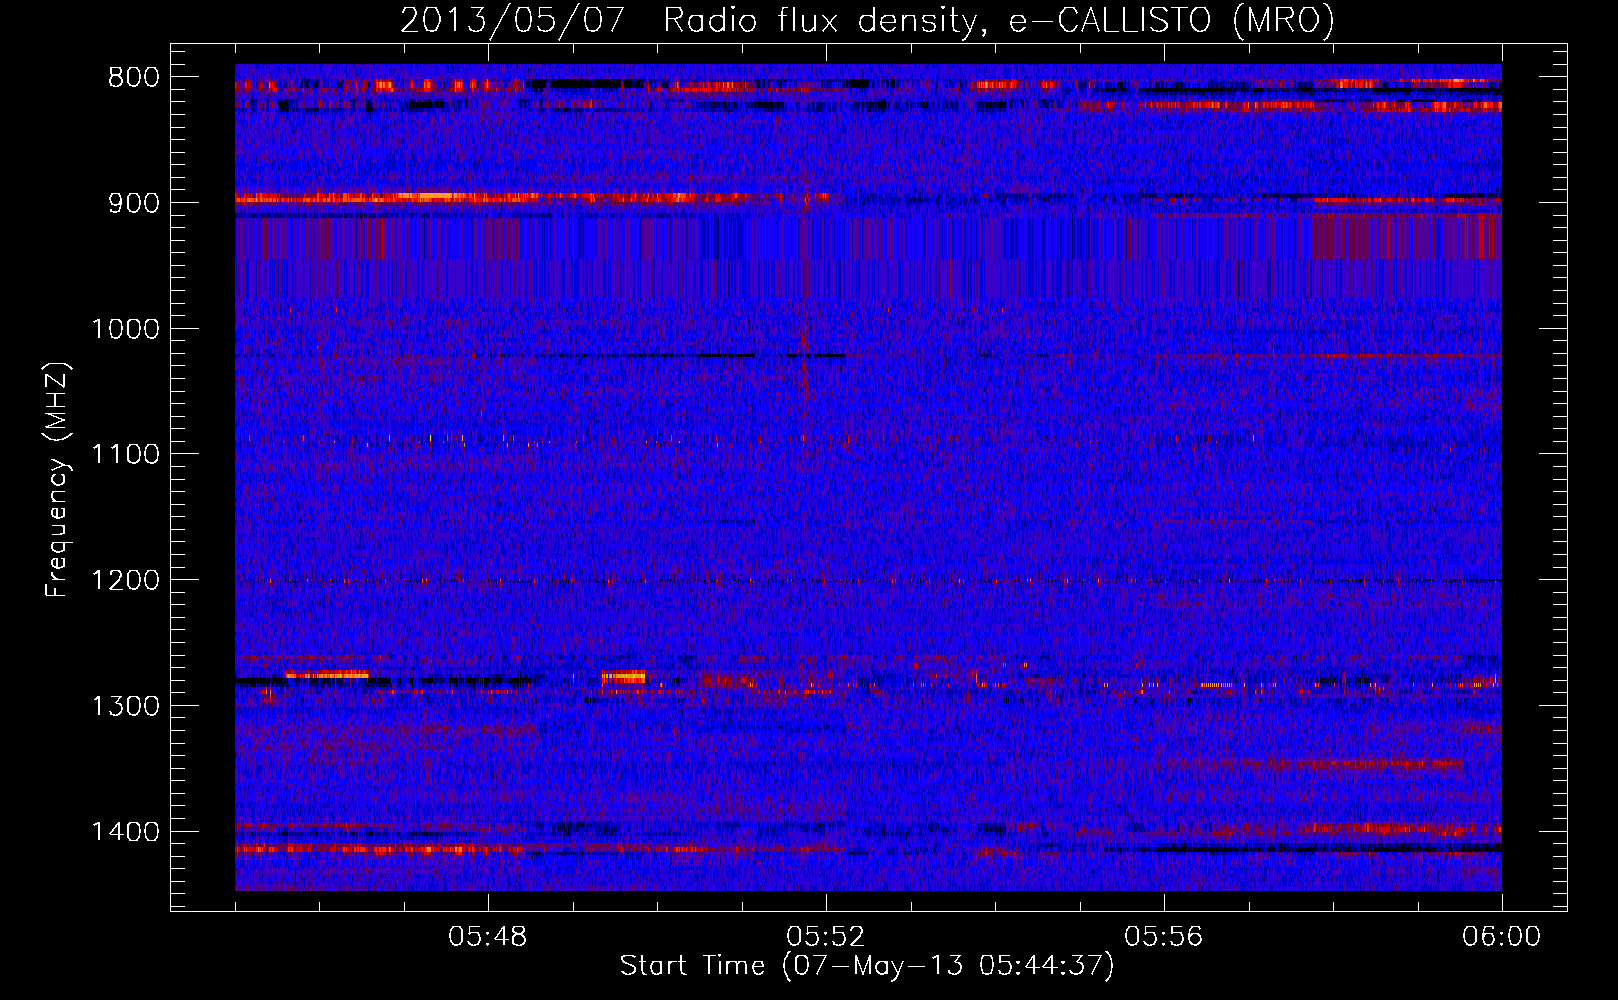This screenshot has height=1000, width=1618.
Task: Select the 1200 frequency tick label
Action: 126,581
